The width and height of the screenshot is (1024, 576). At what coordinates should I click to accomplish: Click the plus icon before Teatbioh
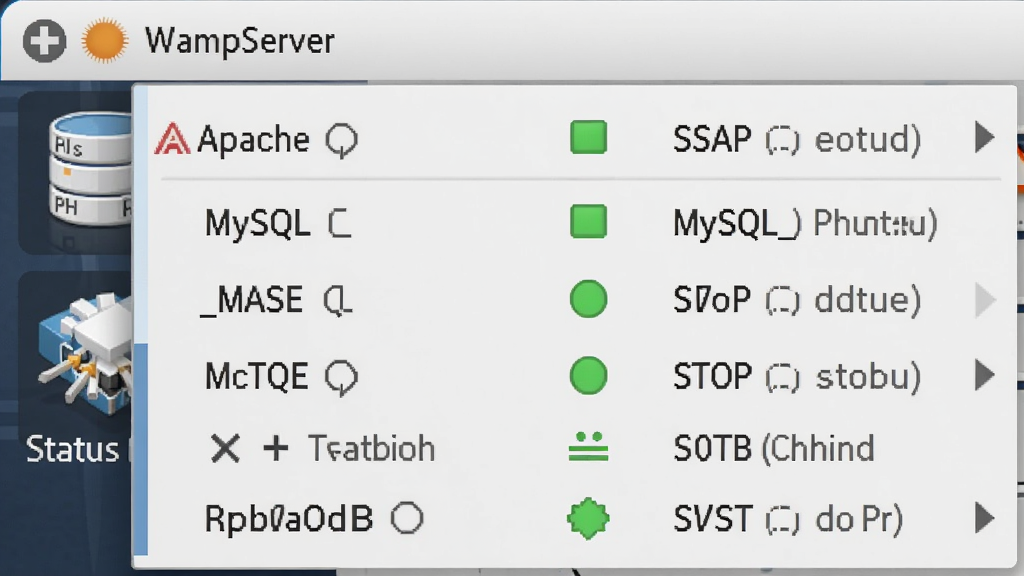pos(276,448)
